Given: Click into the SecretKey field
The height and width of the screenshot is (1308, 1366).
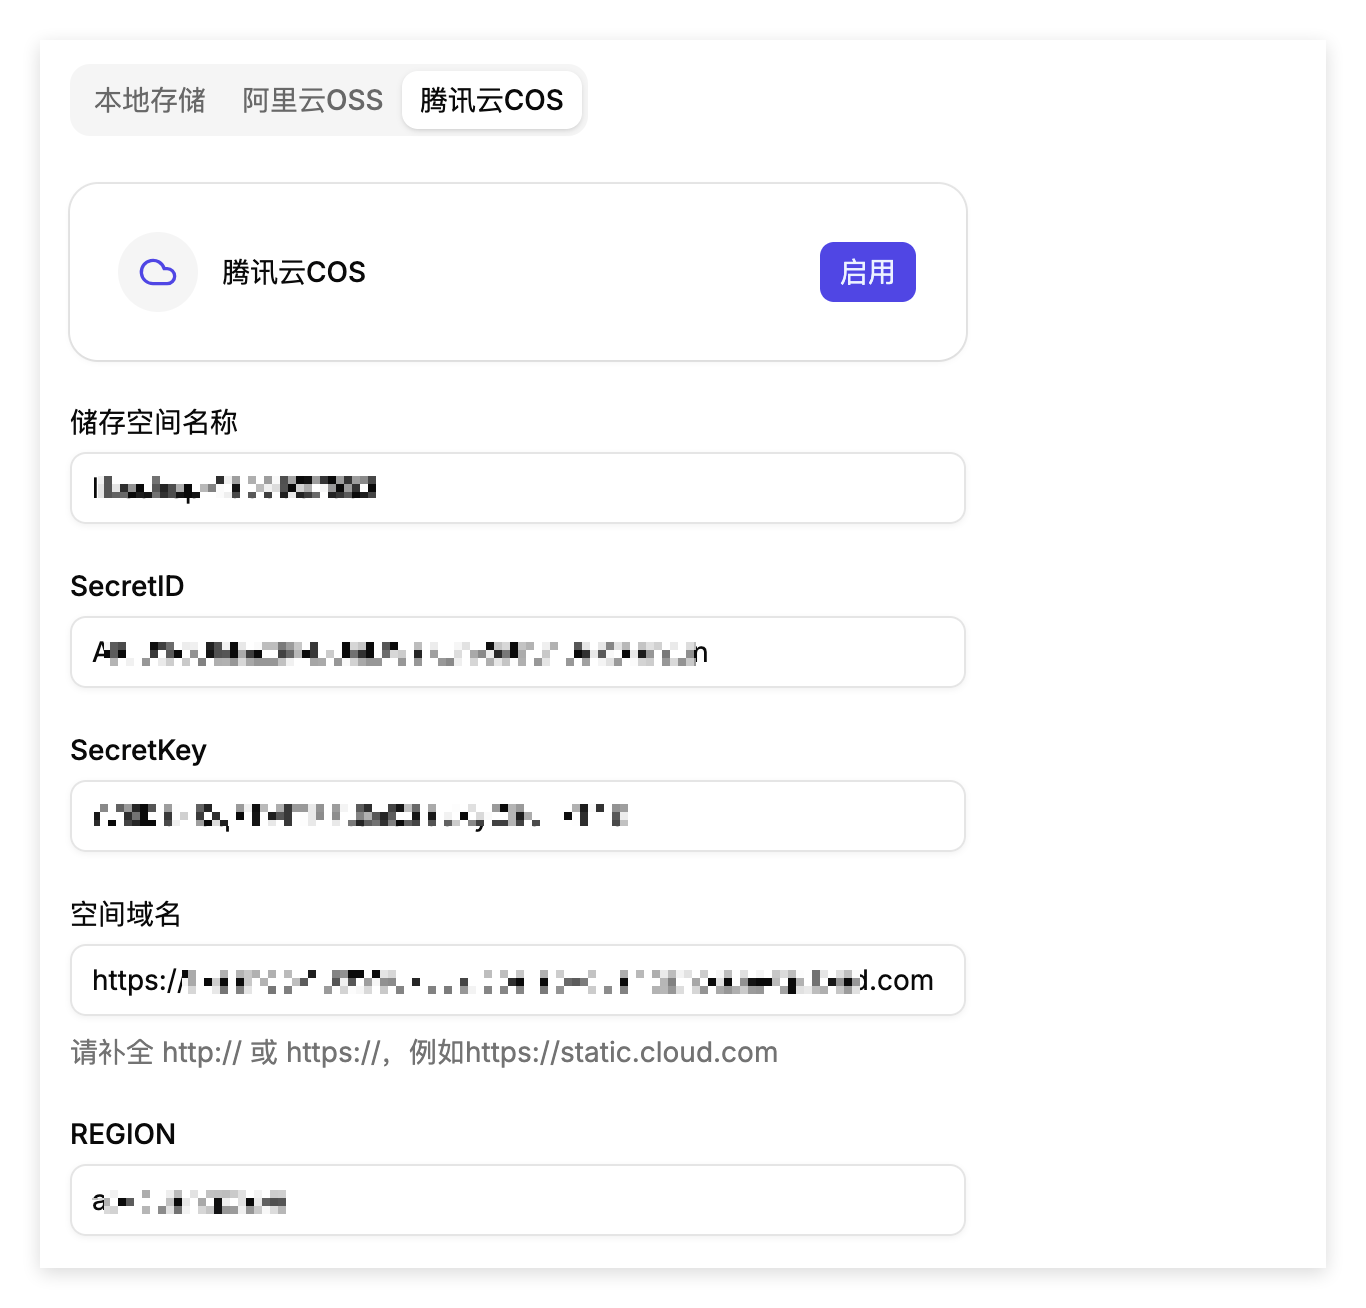Looking at the screenshot, I should 518,816.
